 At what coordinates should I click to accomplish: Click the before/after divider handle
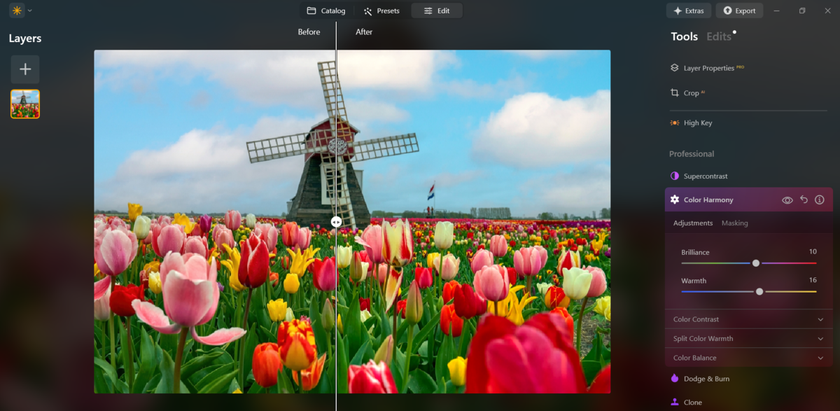(336, 221)
